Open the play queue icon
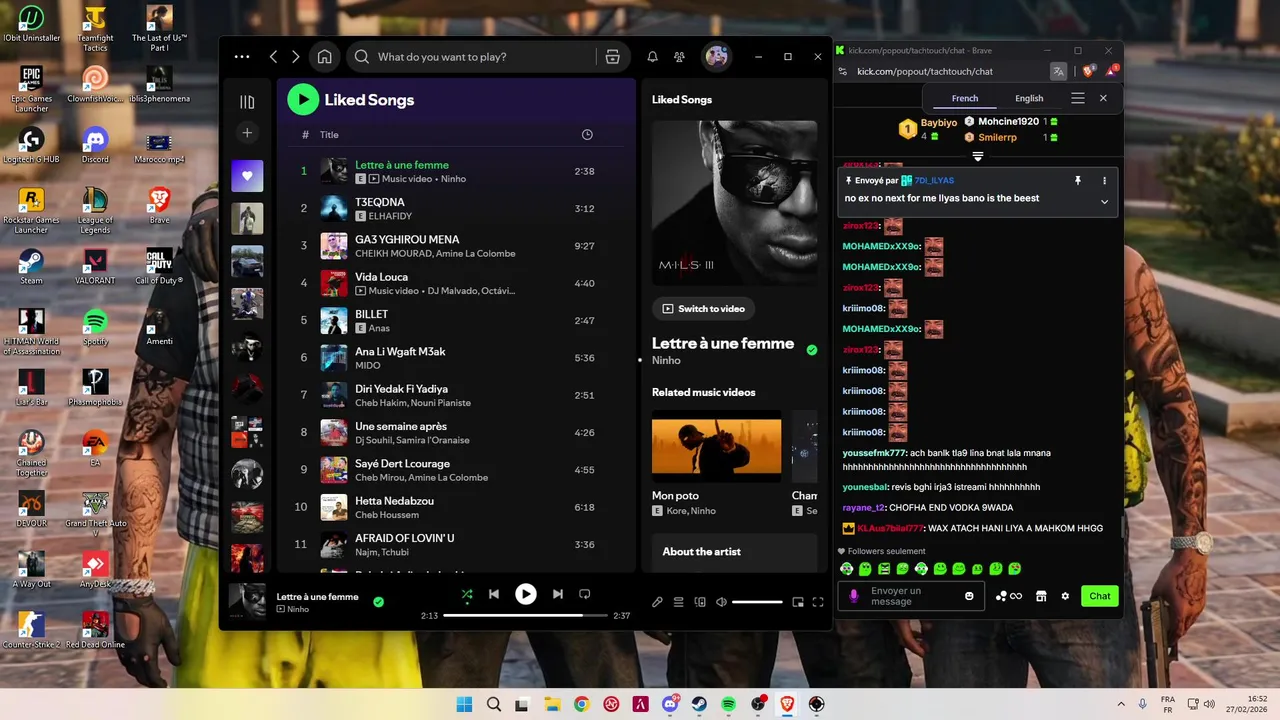The width and height of the screenshot is (1280, 720). tap(678, 602)
